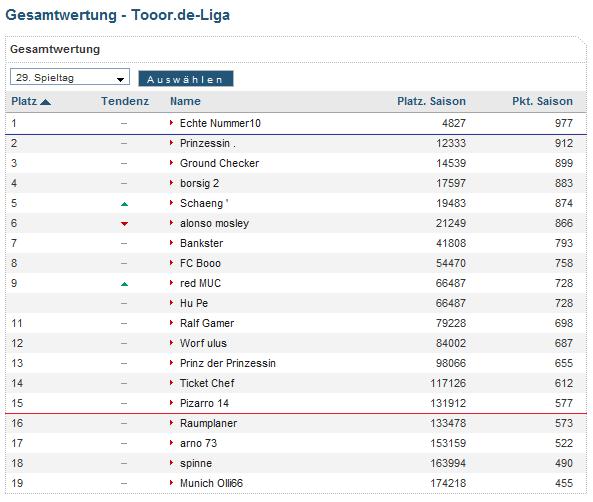
Task: Click green up-trend arrow in red MUC row
Action: tap(124, 284)
